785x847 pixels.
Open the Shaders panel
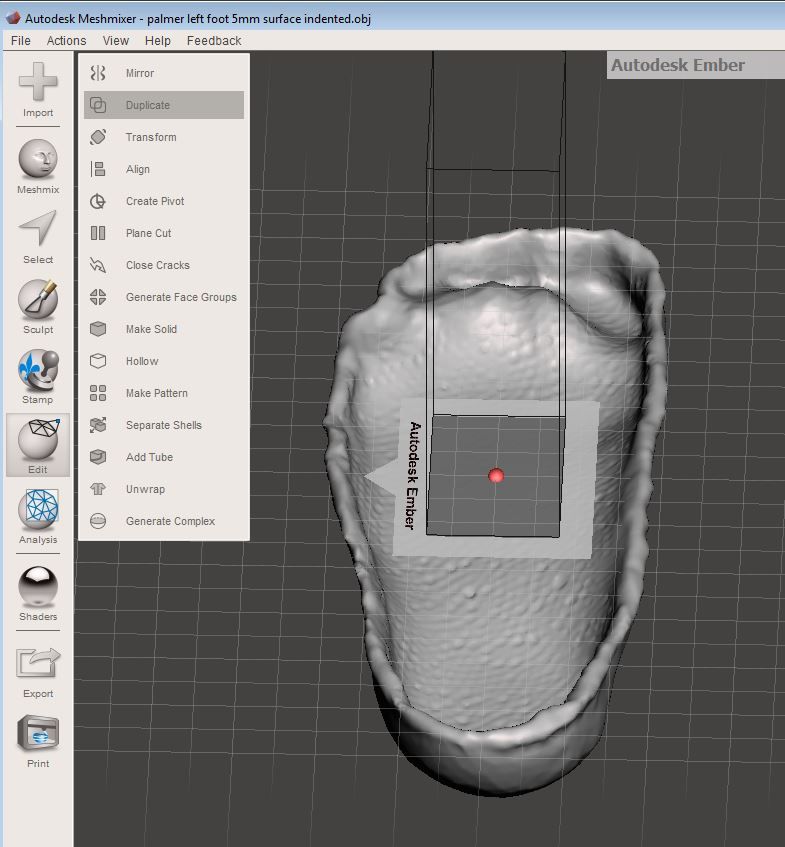38,593
